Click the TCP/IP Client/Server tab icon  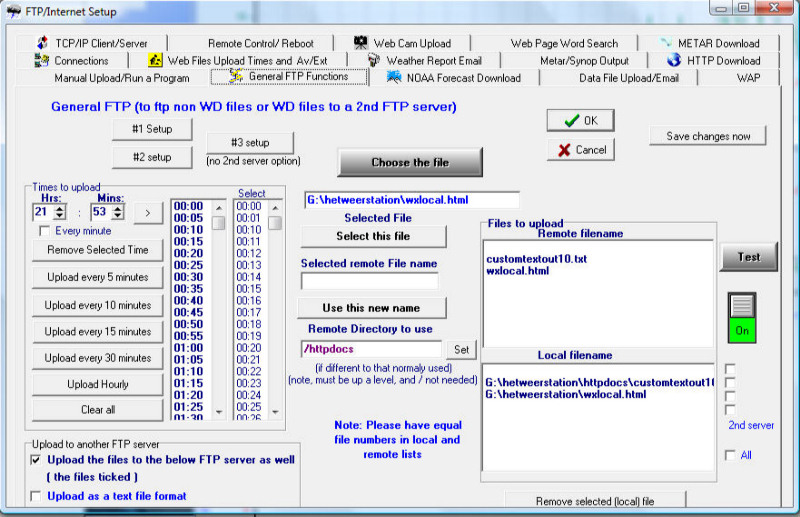tap(43, 43)
